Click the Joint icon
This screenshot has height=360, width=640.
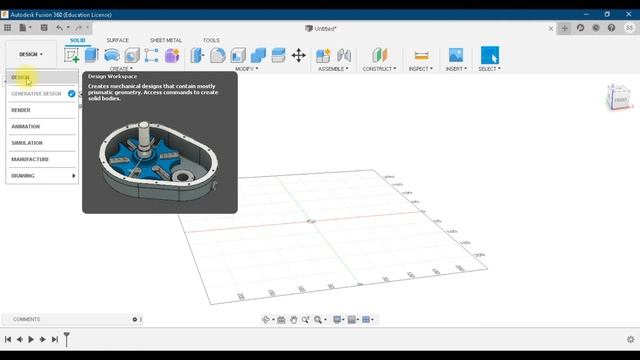pyautogui.click(x=344, y=55)
